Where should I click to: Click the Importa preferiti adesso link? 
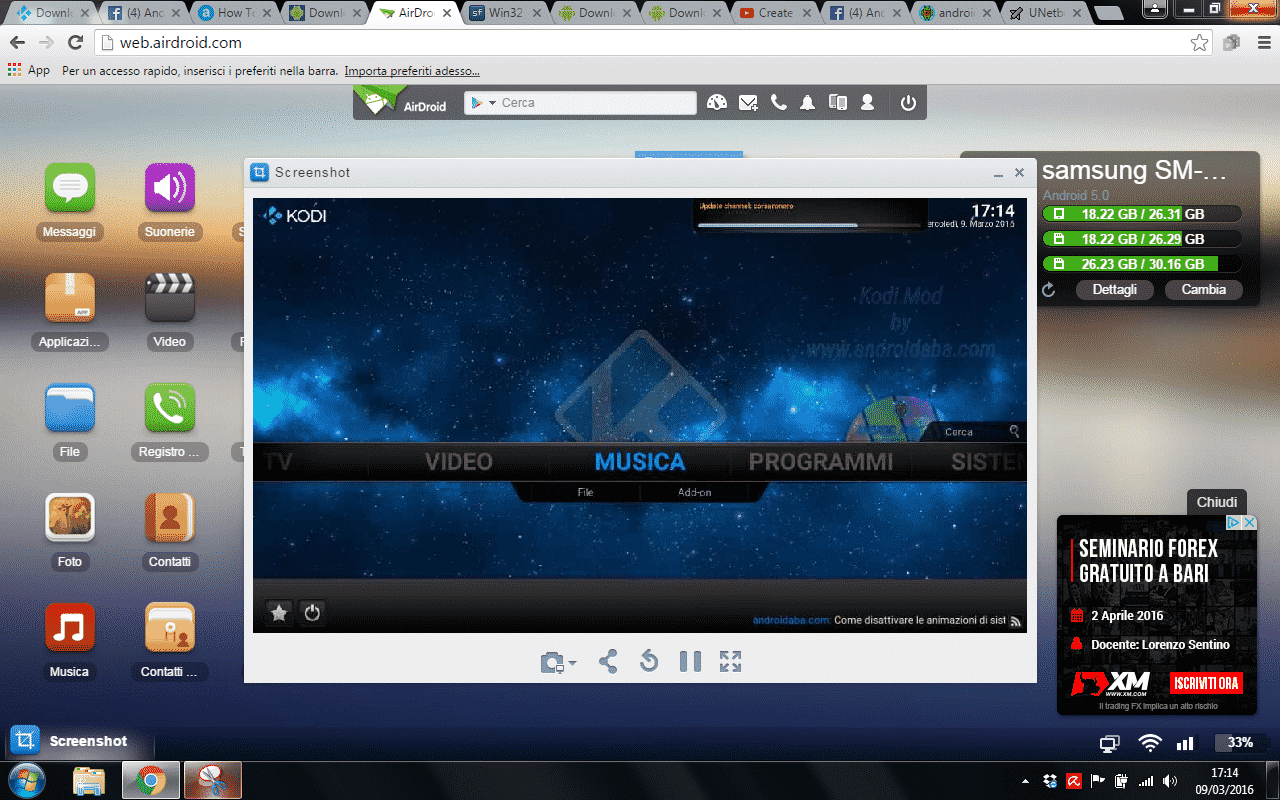[x=412, y=71]
